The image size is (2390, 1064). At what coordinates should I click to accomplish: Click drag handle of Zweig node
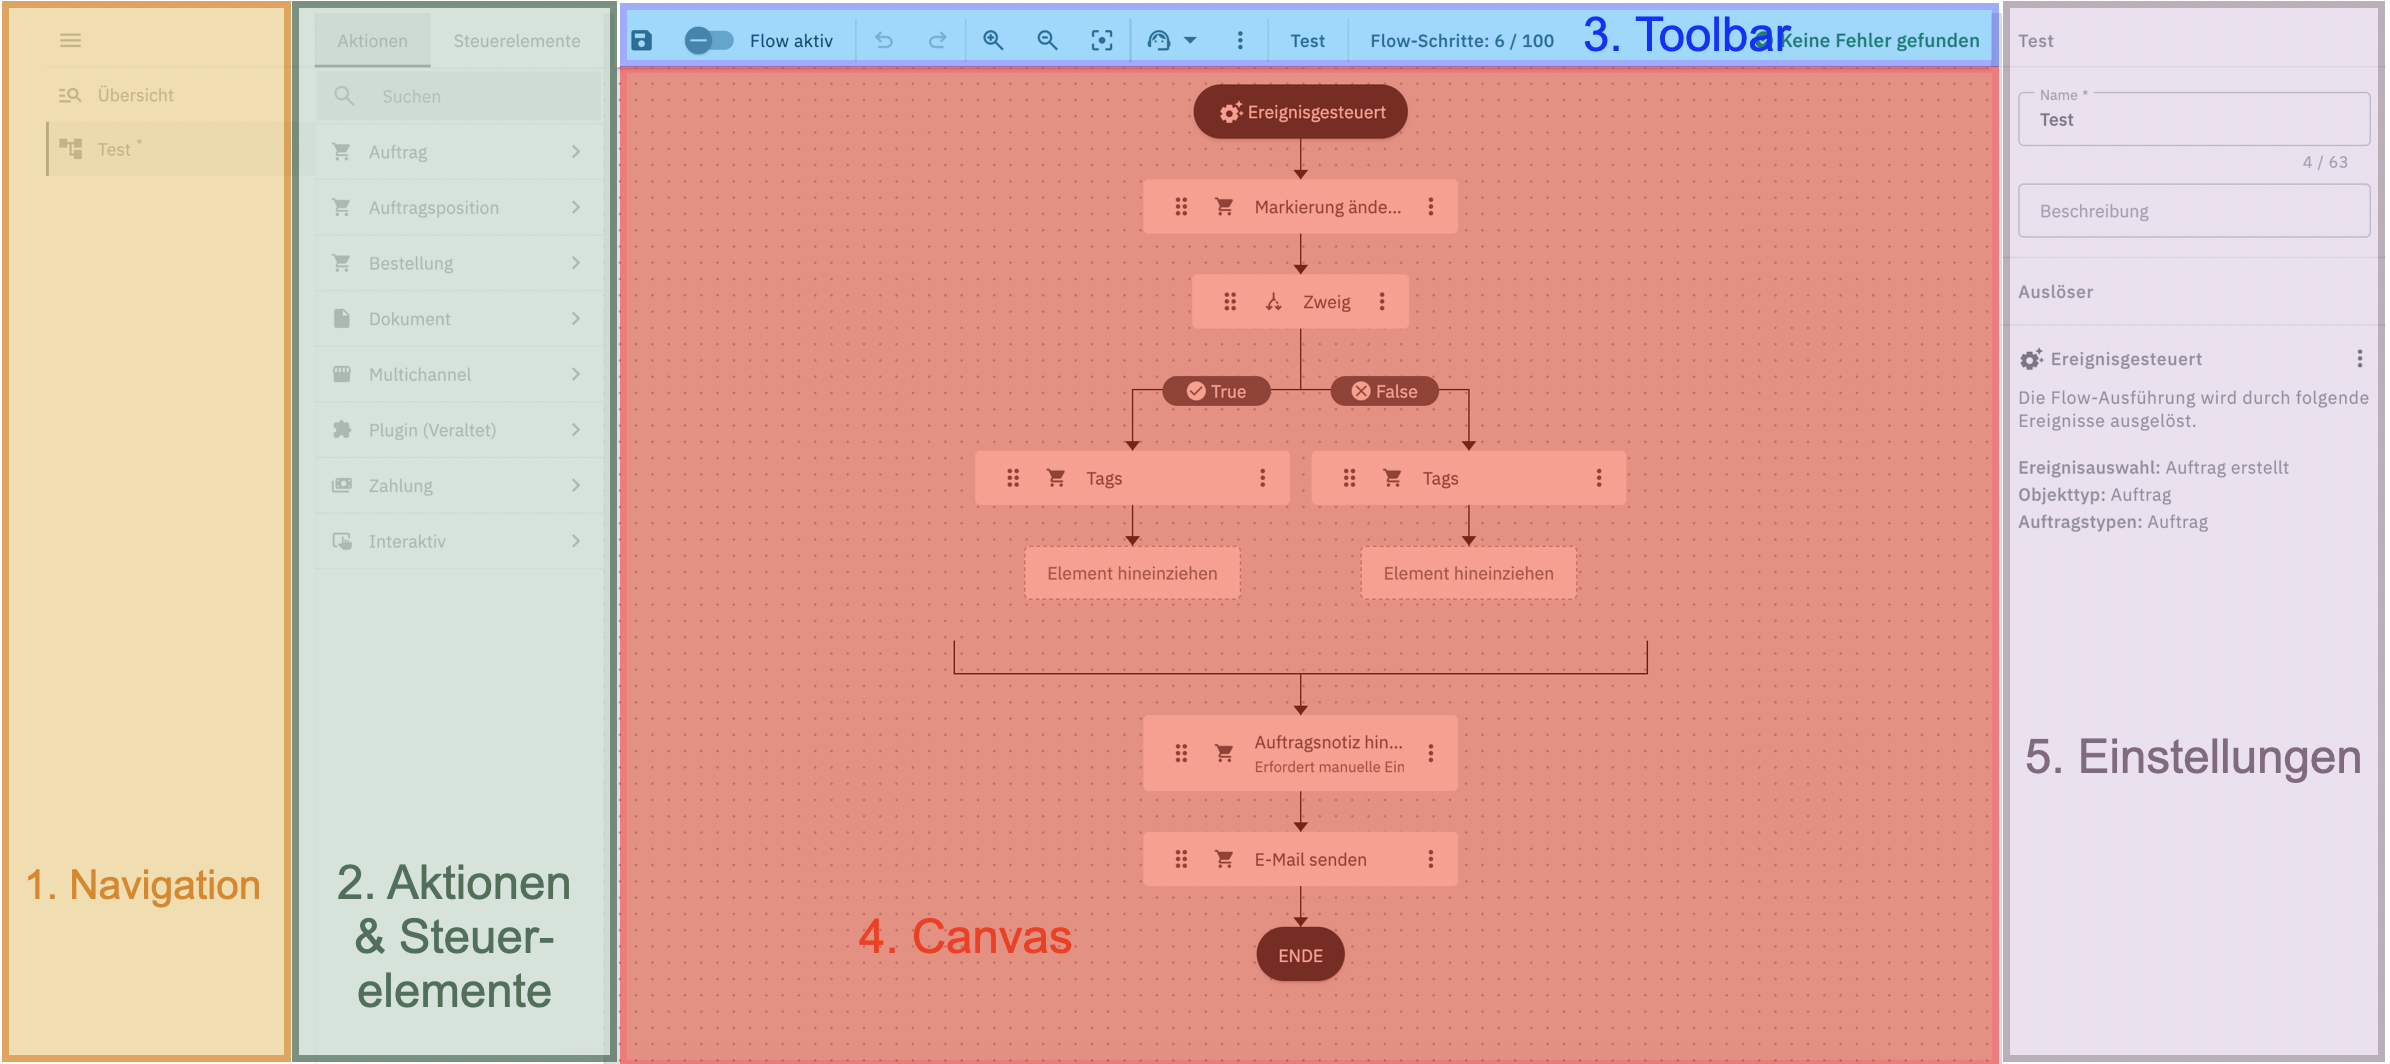tap(1230, 302)
